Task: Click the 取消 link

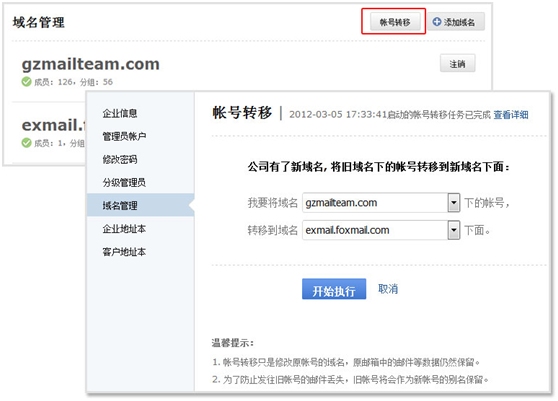Action: (x=388, y=289)
